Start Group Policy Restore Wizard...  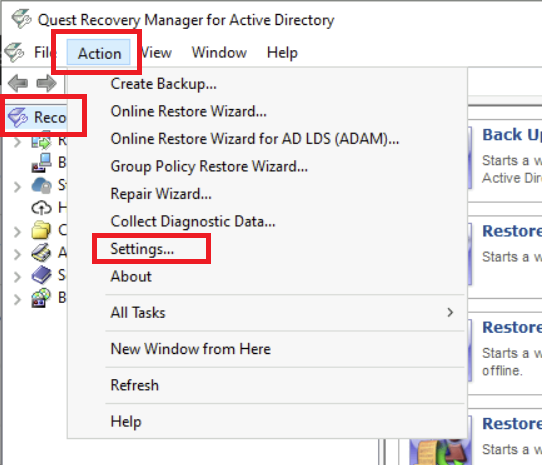[267, 166]
